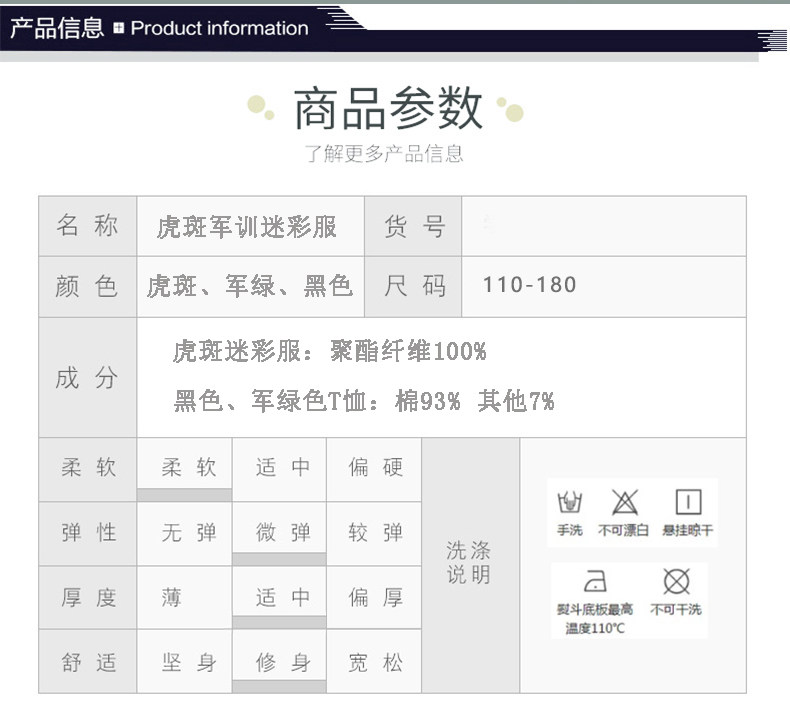
Task: Click the do-not-bleach triangle icon
Action: [x=625, y=502]
